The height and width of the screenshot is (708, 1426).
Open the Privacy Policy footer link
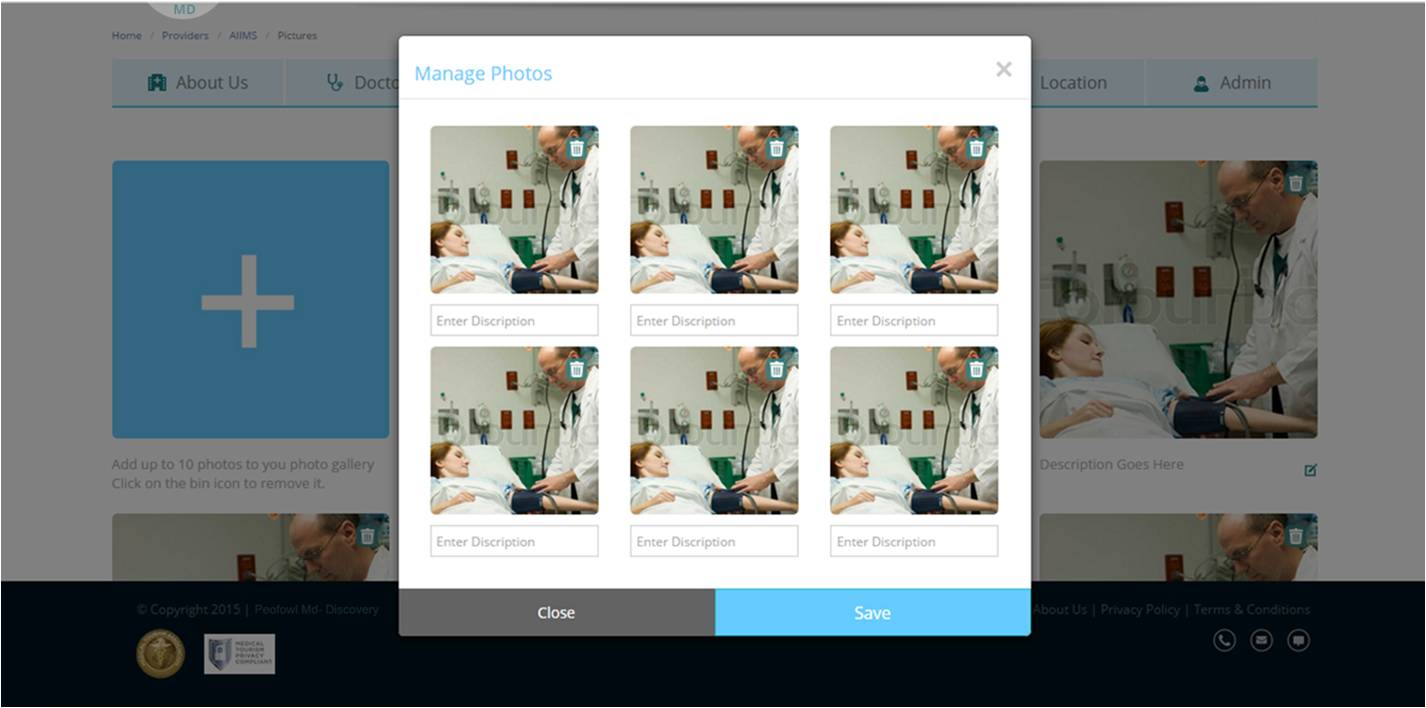click(x=1140, y=609)
